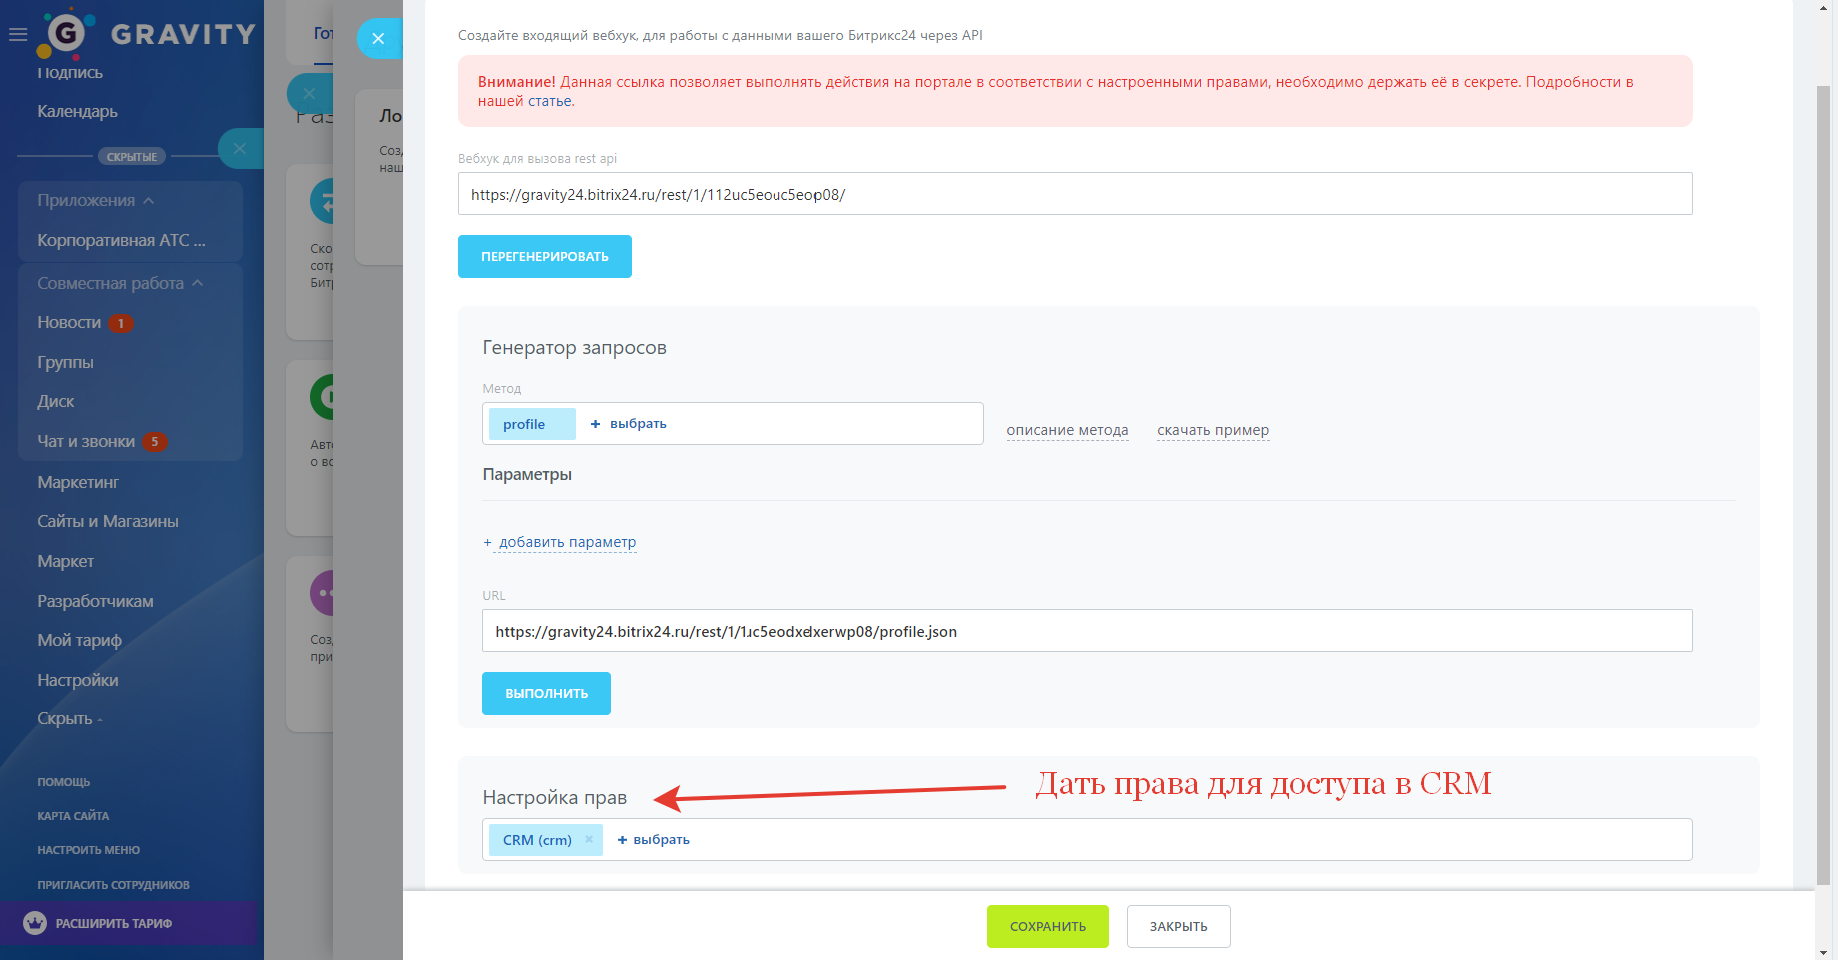This screenshot has width=1838, height=960.
Task: Expand the Скрыть menu item
Action: (70, 718)
